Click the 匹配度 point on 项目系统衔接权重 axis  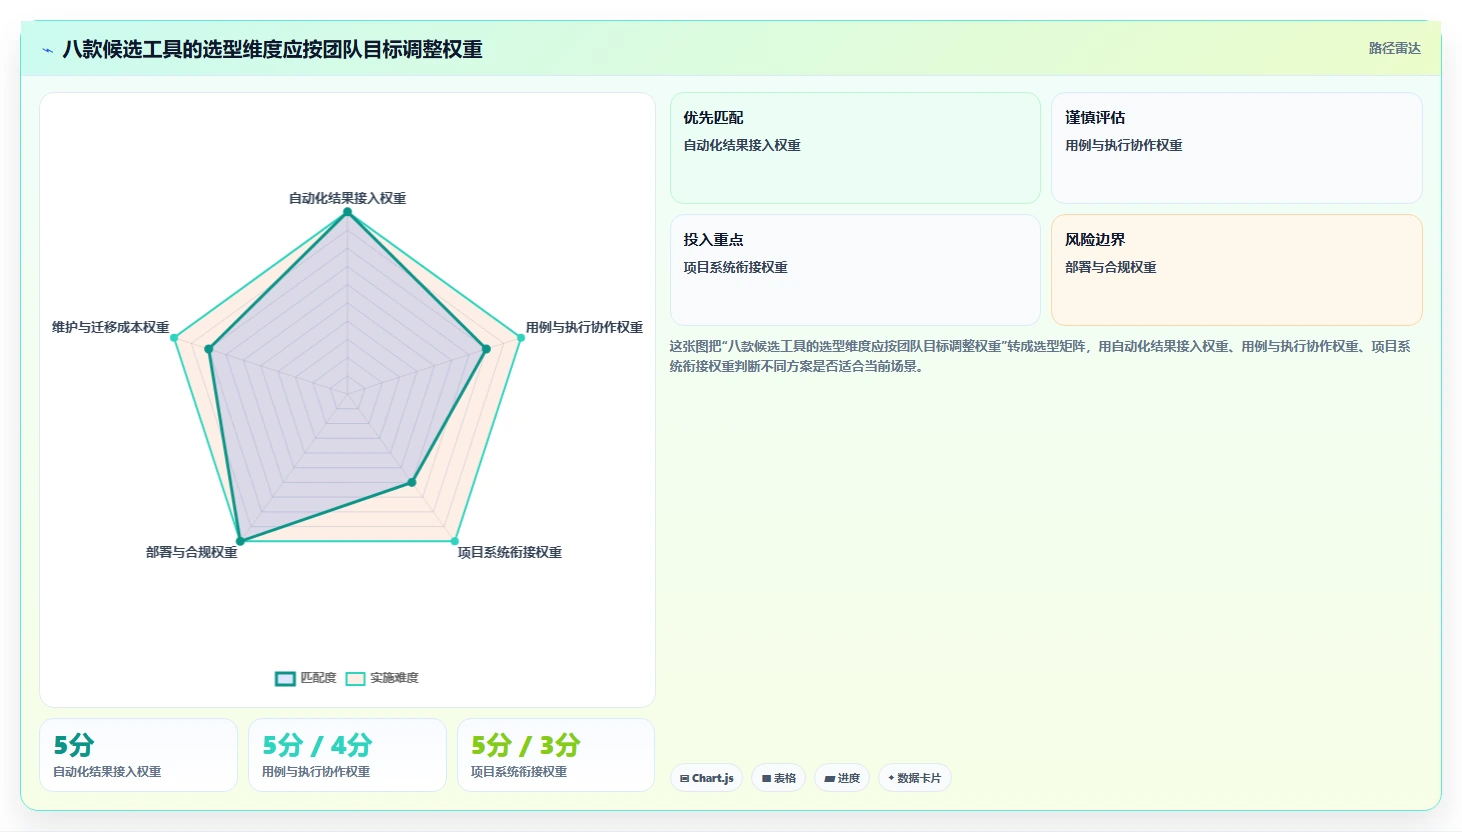click(412, 482)
